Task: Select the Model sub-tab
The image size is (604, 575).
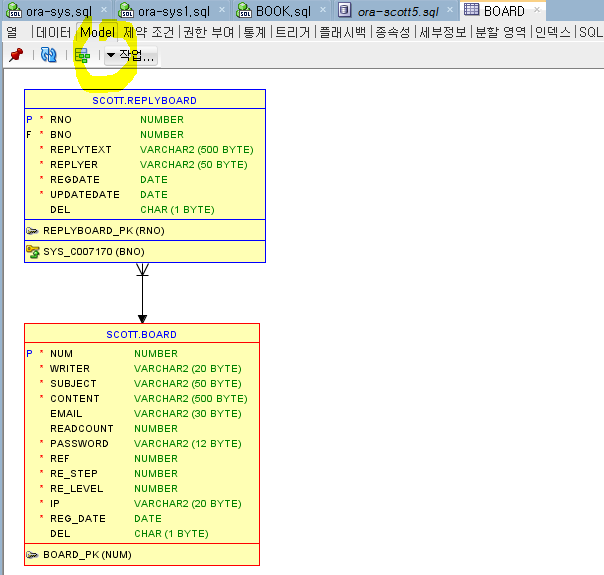Action: click(97, 32)
